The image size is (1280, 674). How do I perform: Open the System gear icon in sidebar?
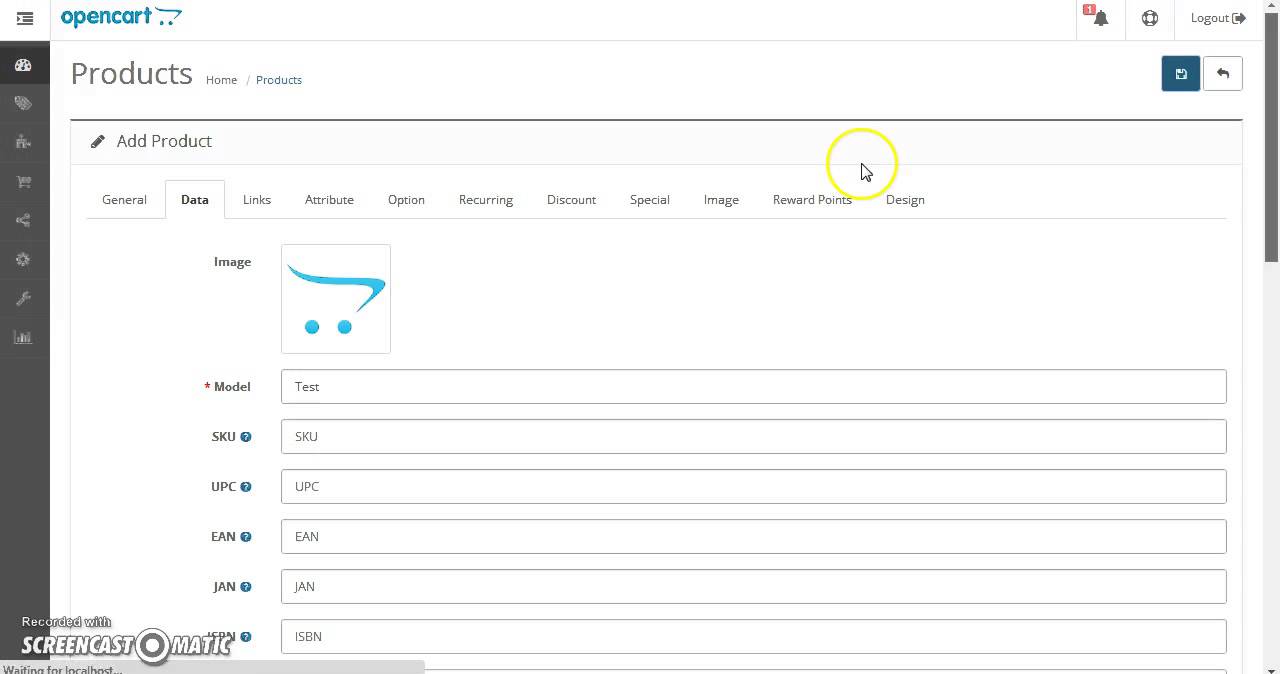click(x=24, y=259)
